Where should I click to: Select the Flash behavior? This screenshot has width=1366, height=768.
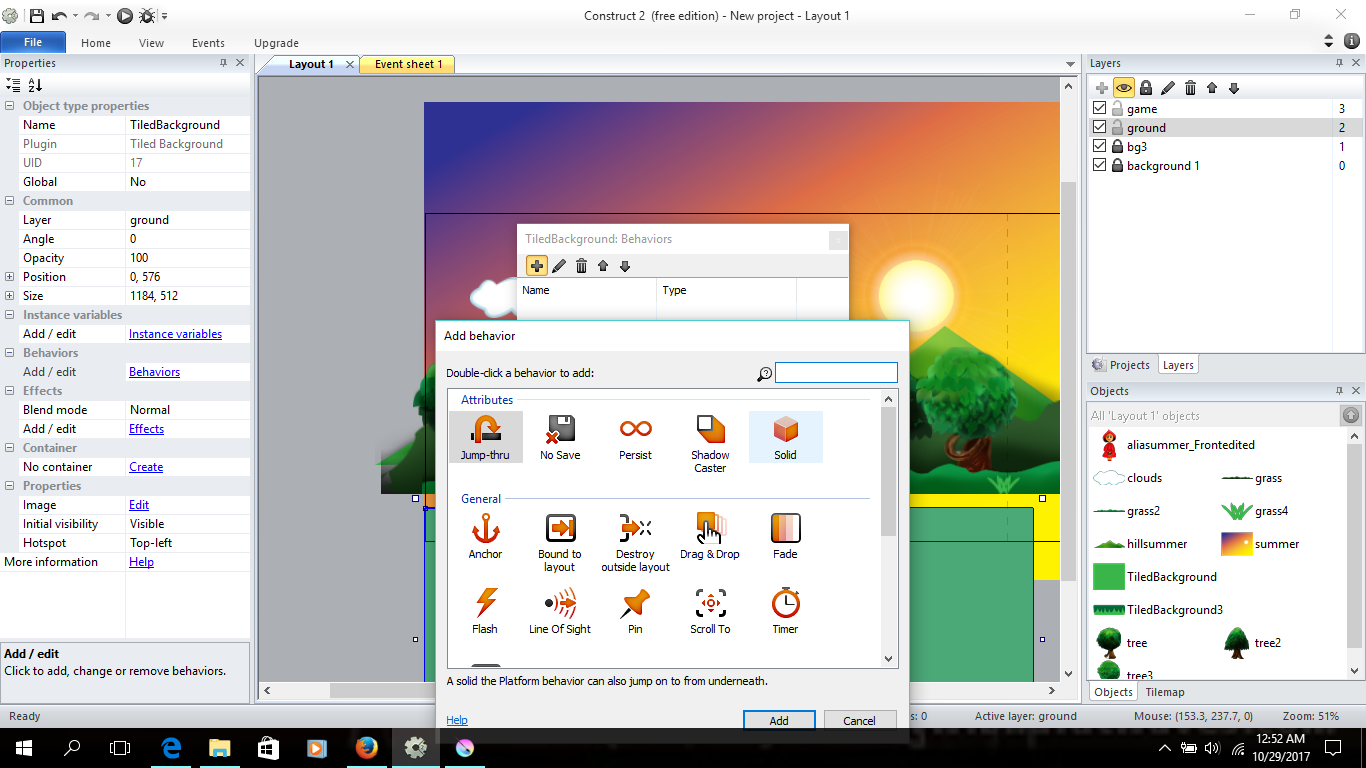coord(485,611)
